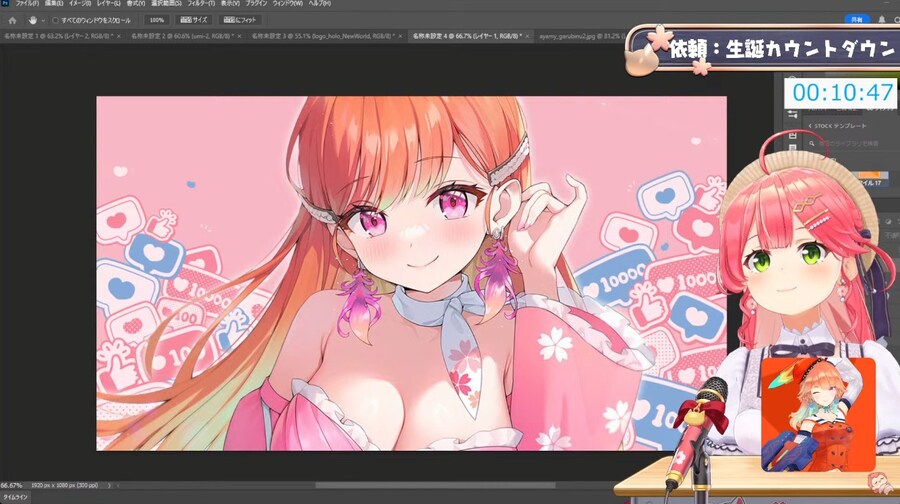This screenshot has width=900, height=504.
Task: Open the 表示 menu
Action: (230, 3)
